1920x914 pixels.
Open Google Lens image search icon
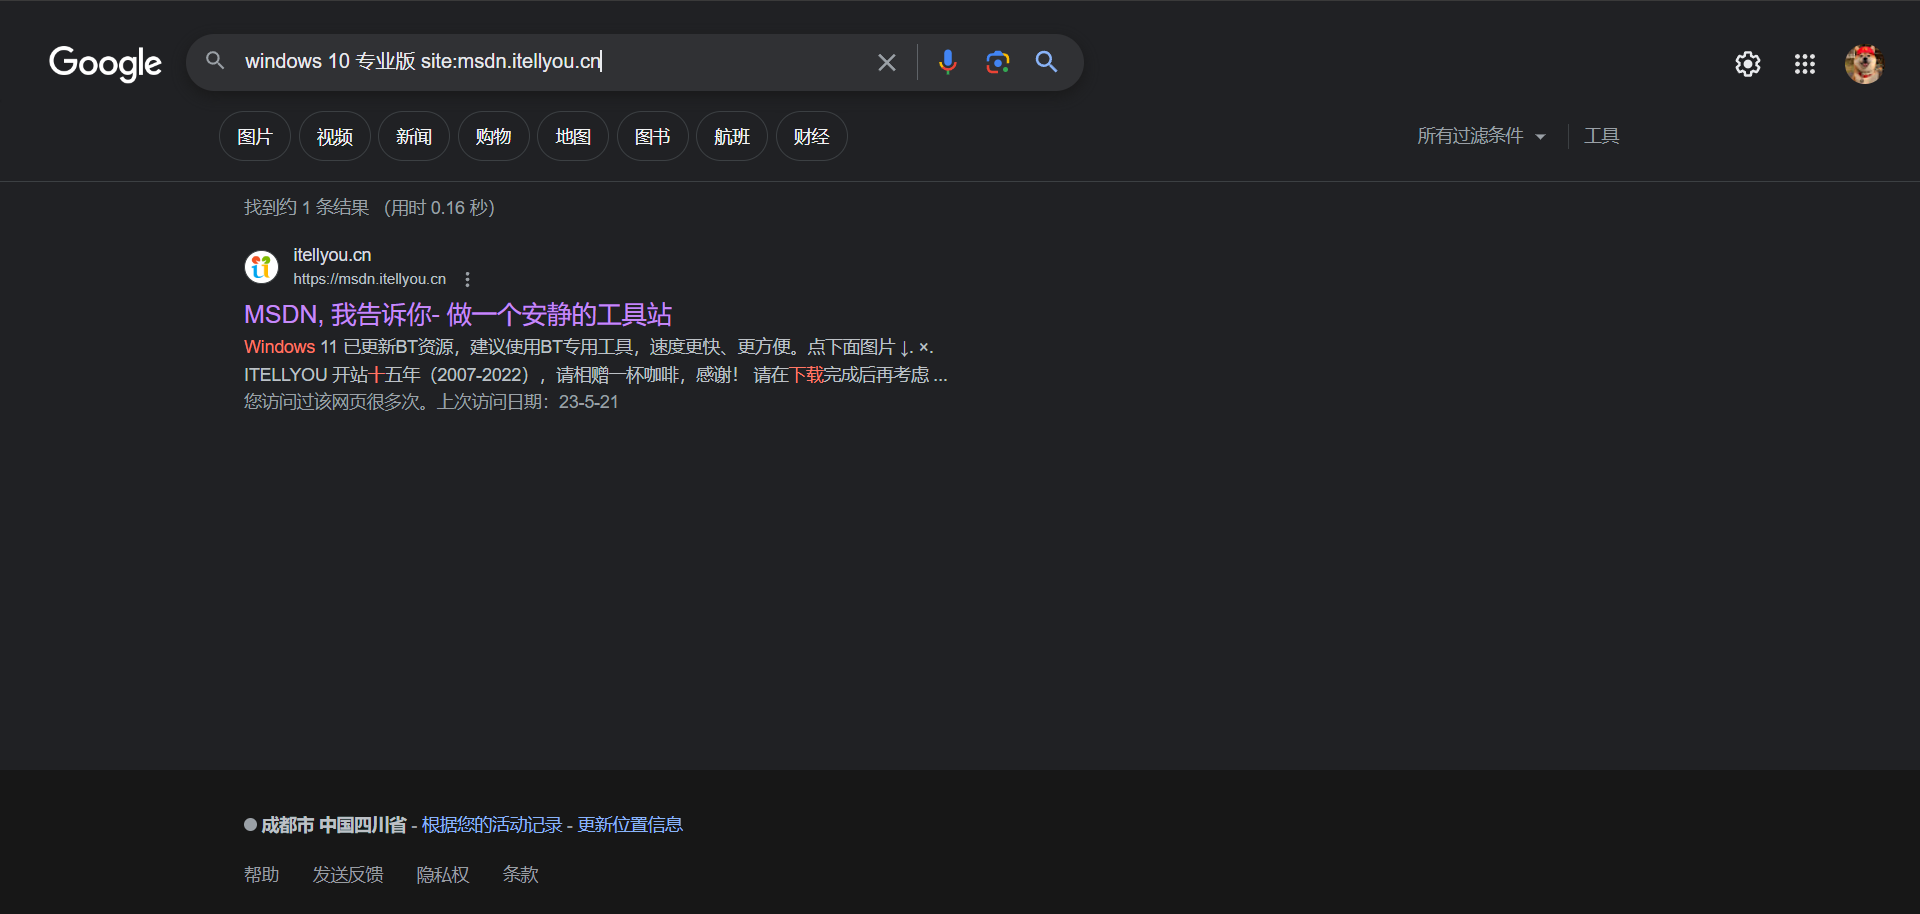point(997,62)
